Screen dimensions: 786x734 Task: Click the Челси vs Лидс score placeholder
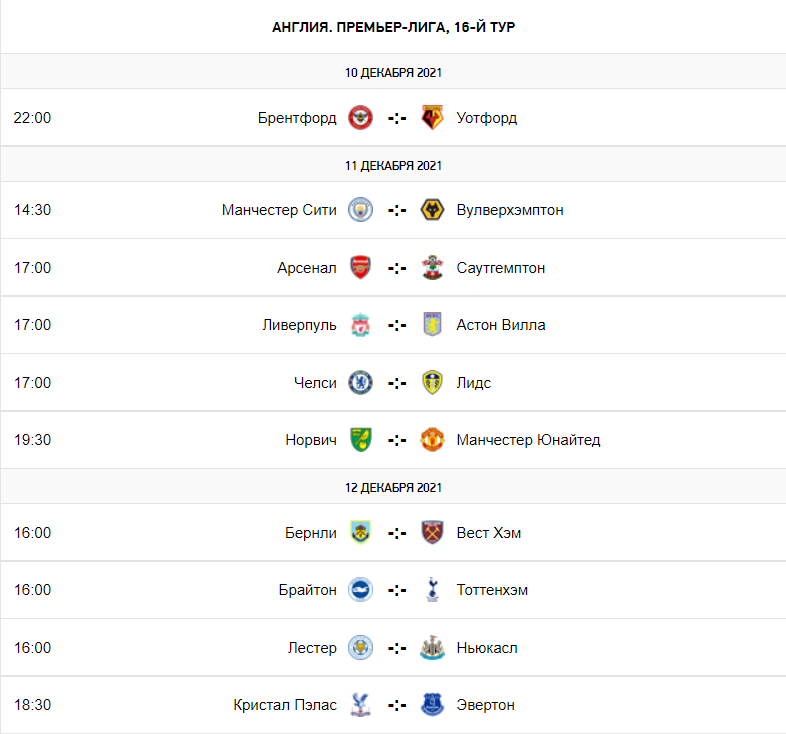[x=397, y=382]
